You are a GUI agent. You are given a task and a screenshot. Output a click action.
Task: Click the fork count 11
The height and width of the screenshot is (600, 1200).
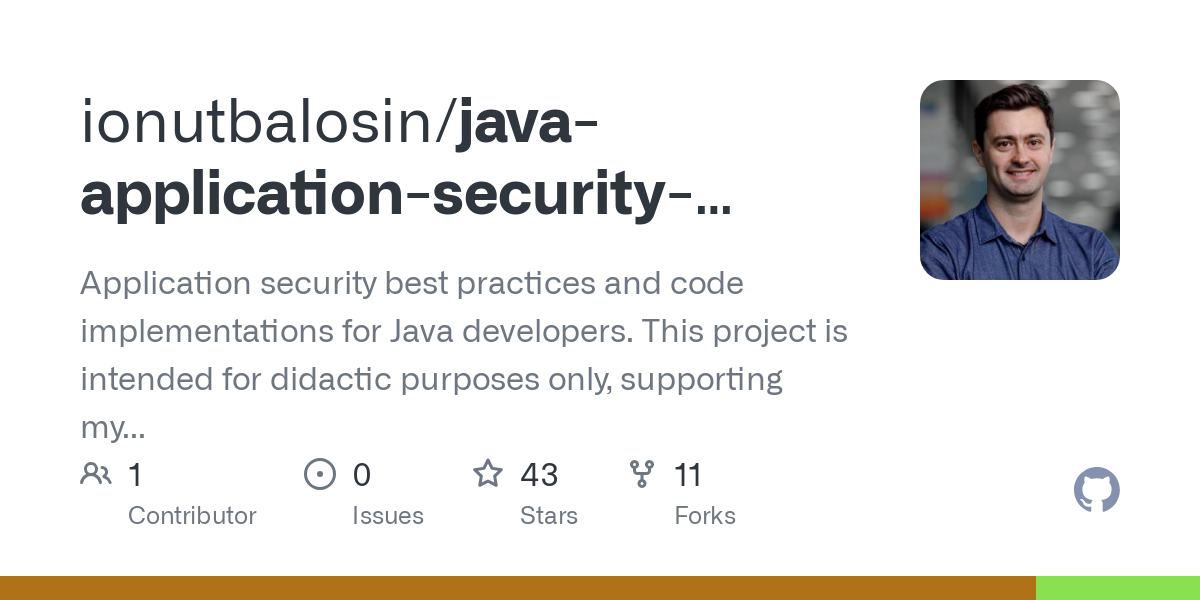click(x=688, y=474)
